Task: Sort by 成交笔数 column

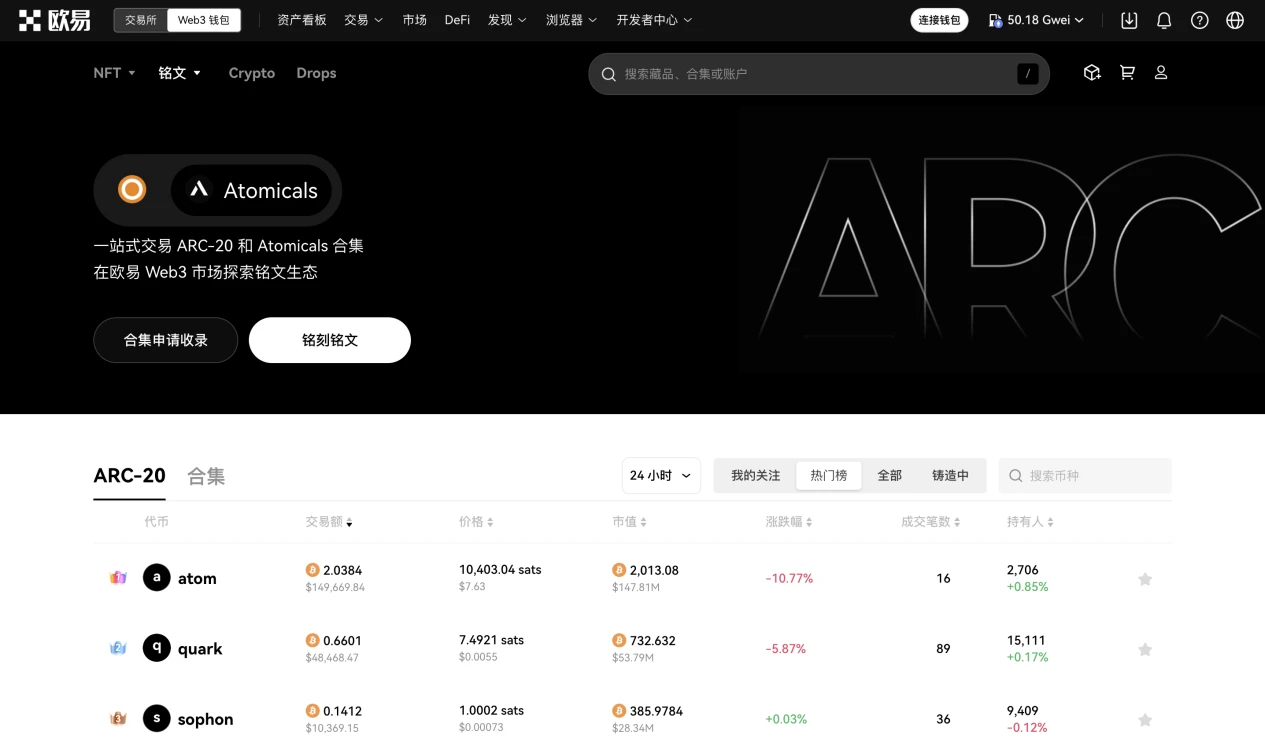Action: click(930, 522)
